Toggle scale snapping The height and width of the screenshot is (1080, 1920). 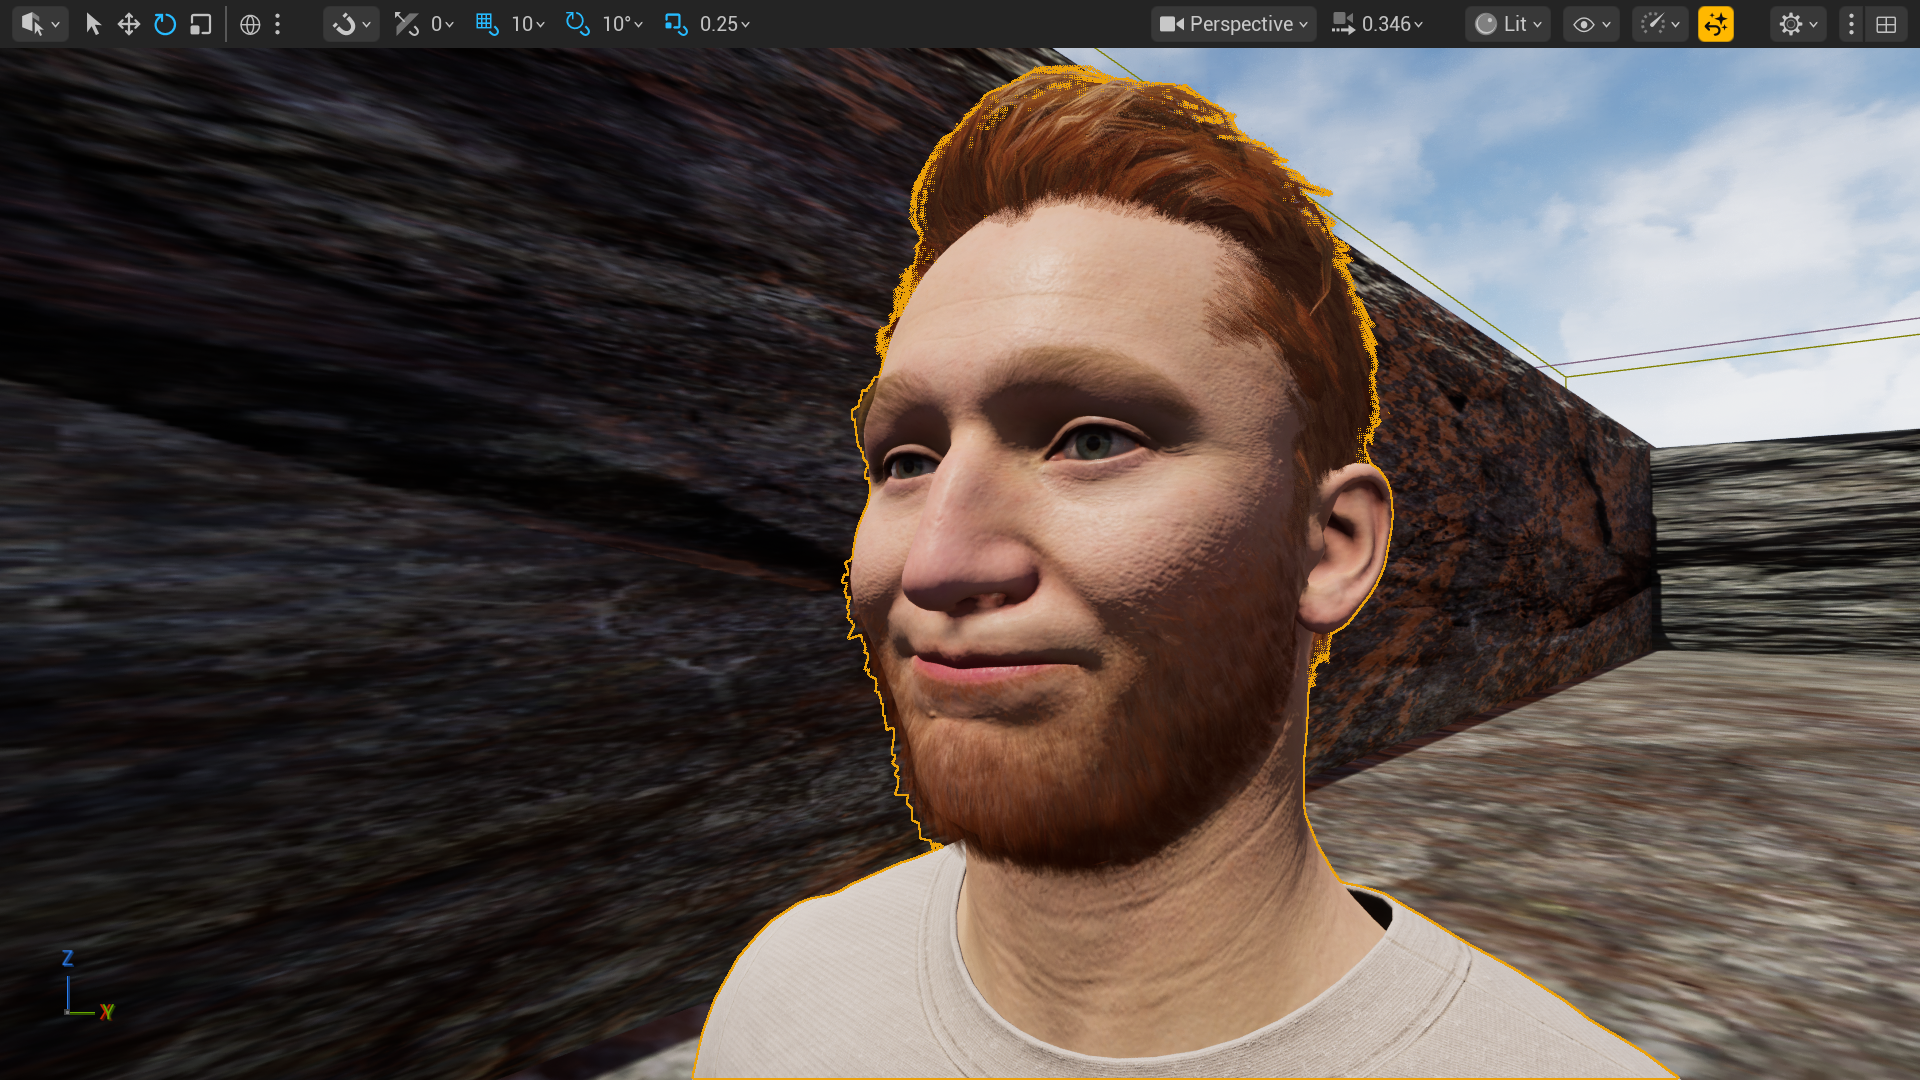pos(676,24)
